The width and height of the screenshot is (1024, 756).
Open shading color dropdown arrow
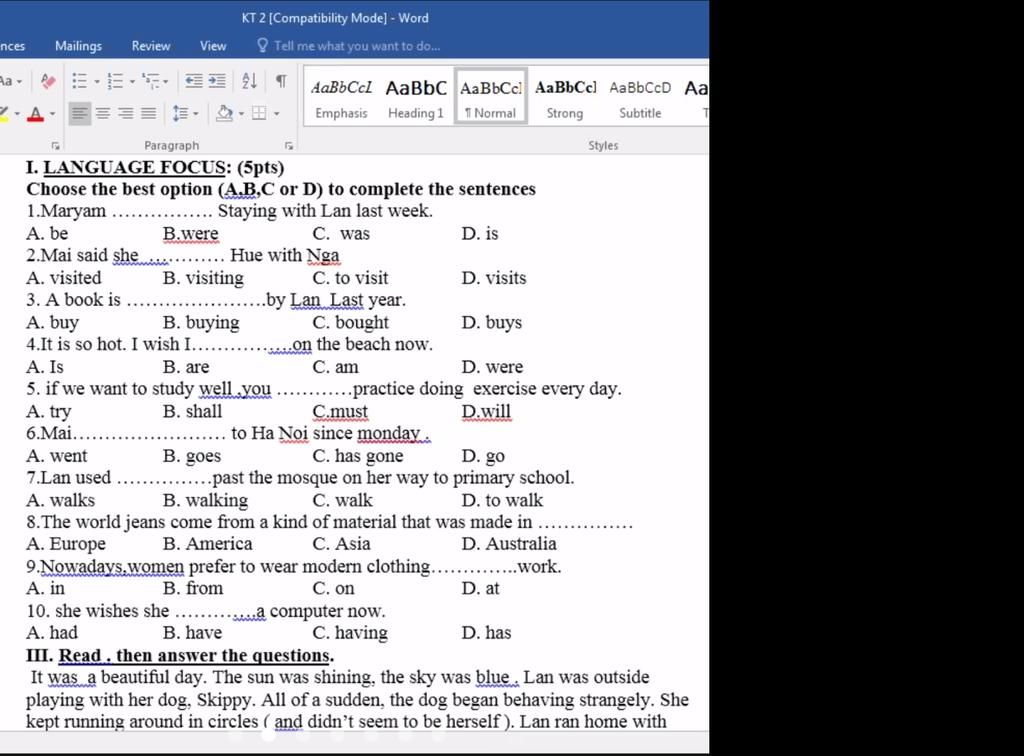(242, 114)
